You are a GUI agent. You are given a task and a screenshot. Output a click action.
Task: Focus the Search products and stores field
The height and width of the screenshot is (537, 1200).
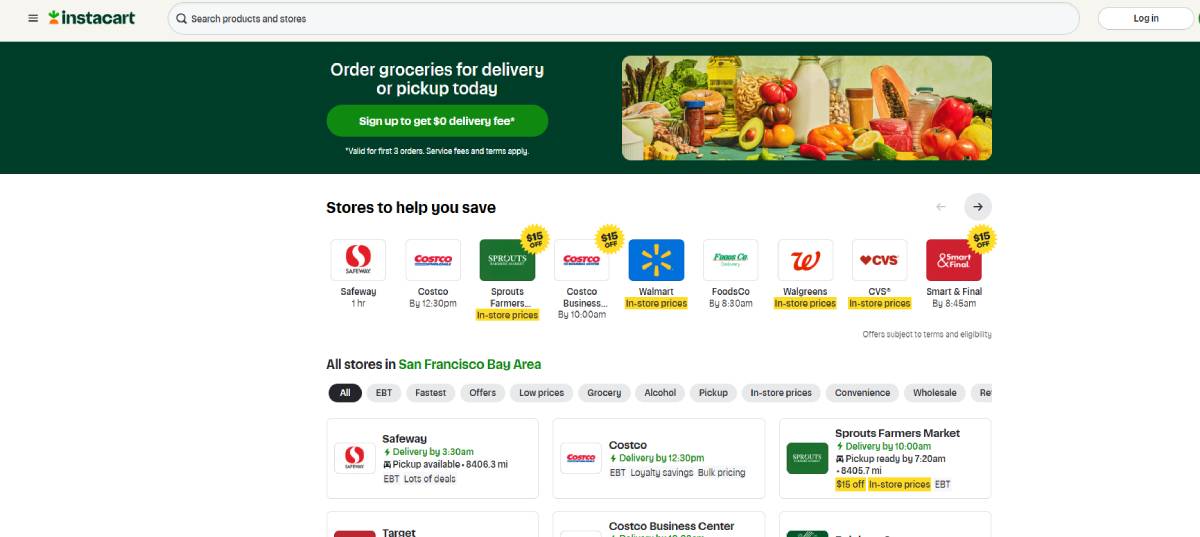(623, 18)
